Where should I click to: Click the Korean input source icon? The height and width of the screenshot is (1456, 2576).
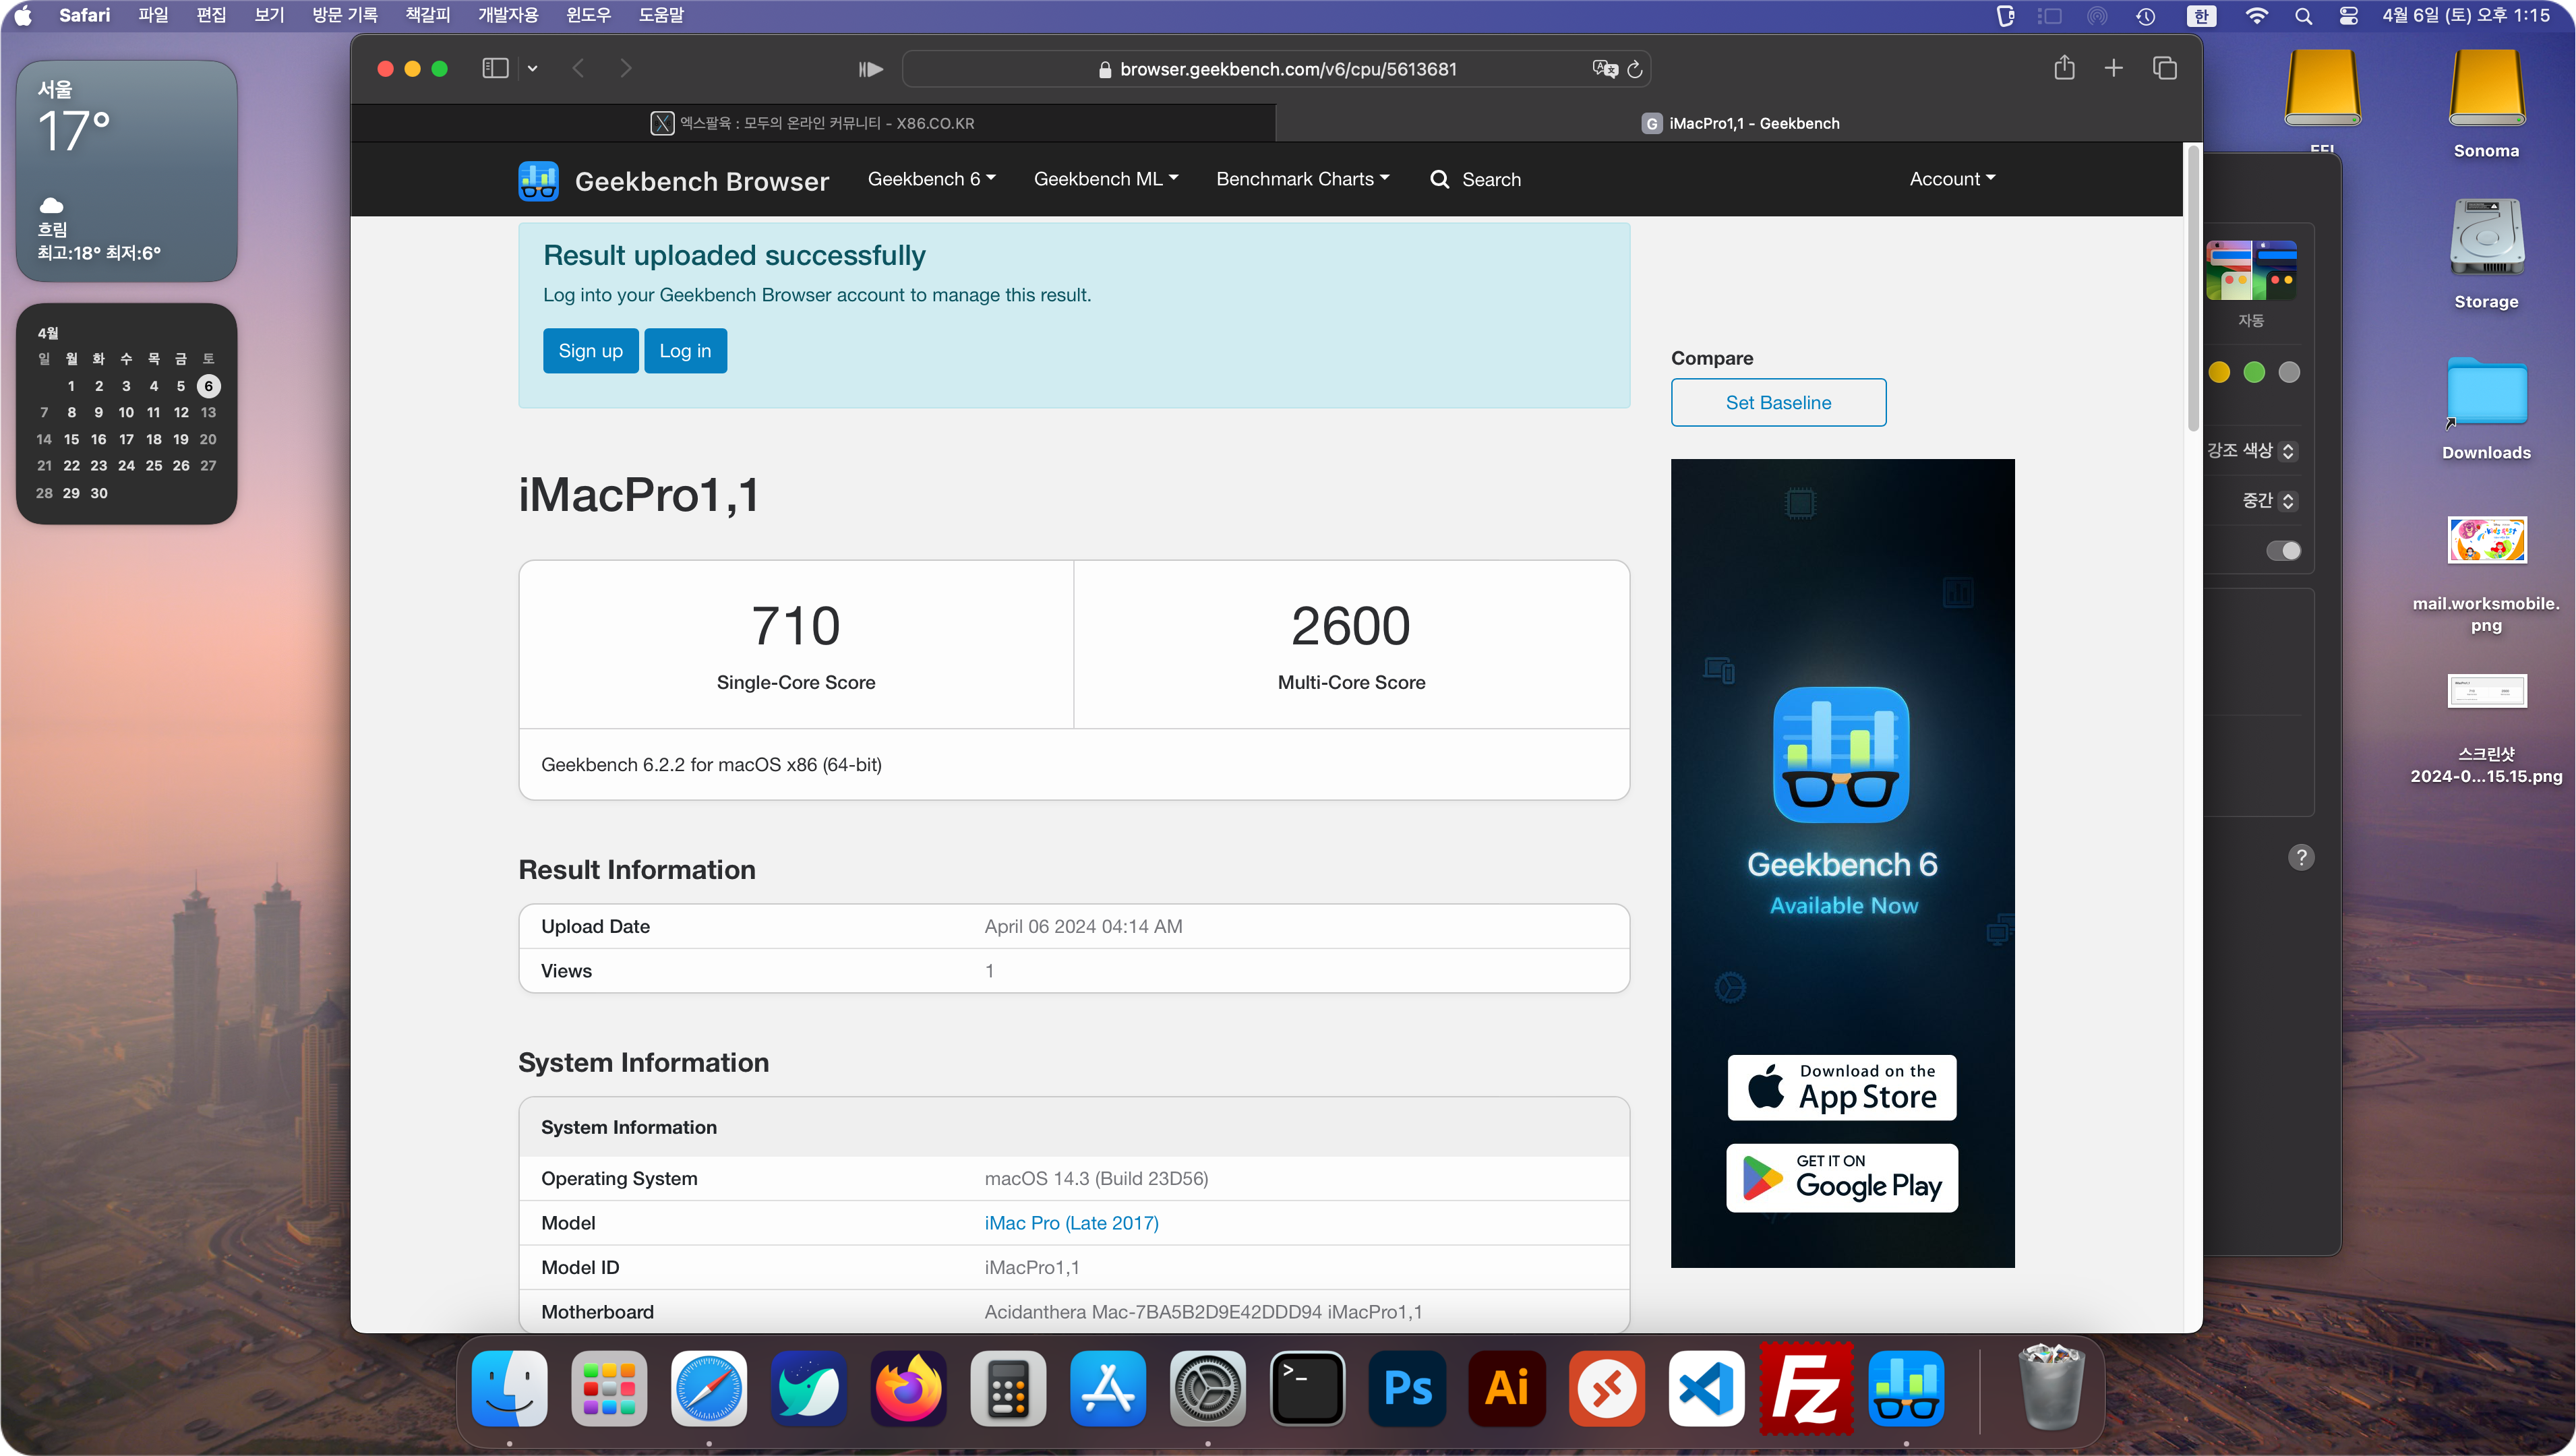coord(2201,15)
